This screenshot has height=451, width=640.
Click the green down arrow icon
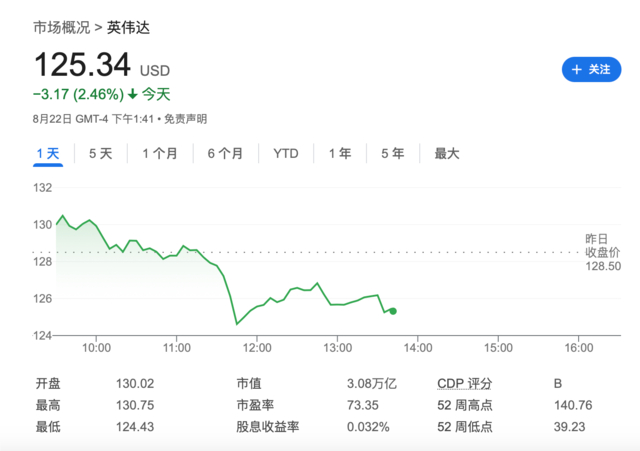[x=132, y=95]
